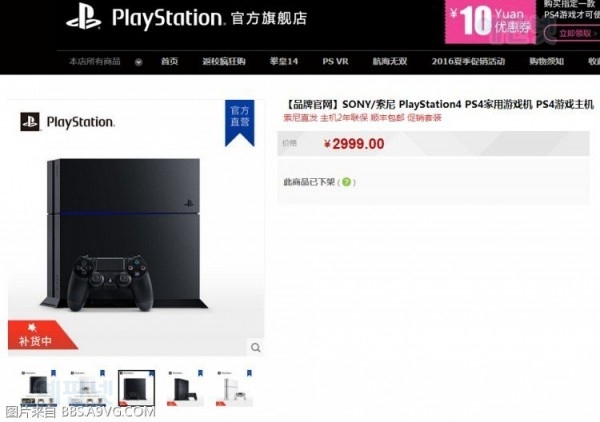This screenshot has width=600, height=422.
Task: Open the magnifier zoom icon on the product image
Action: click(x=256, y=348)
